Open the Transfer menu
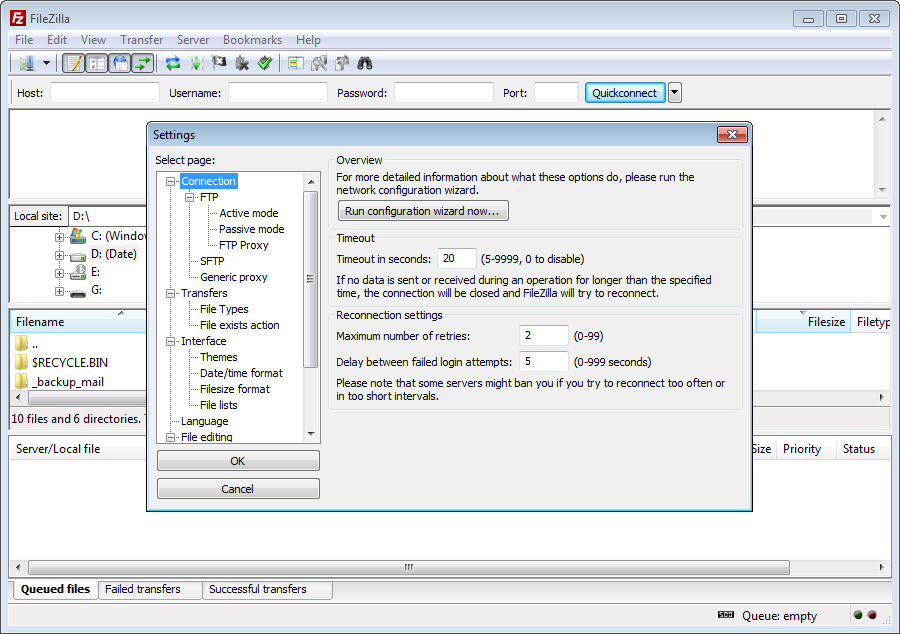The height and width of the screenshot is (634, 900). point(141,40)
